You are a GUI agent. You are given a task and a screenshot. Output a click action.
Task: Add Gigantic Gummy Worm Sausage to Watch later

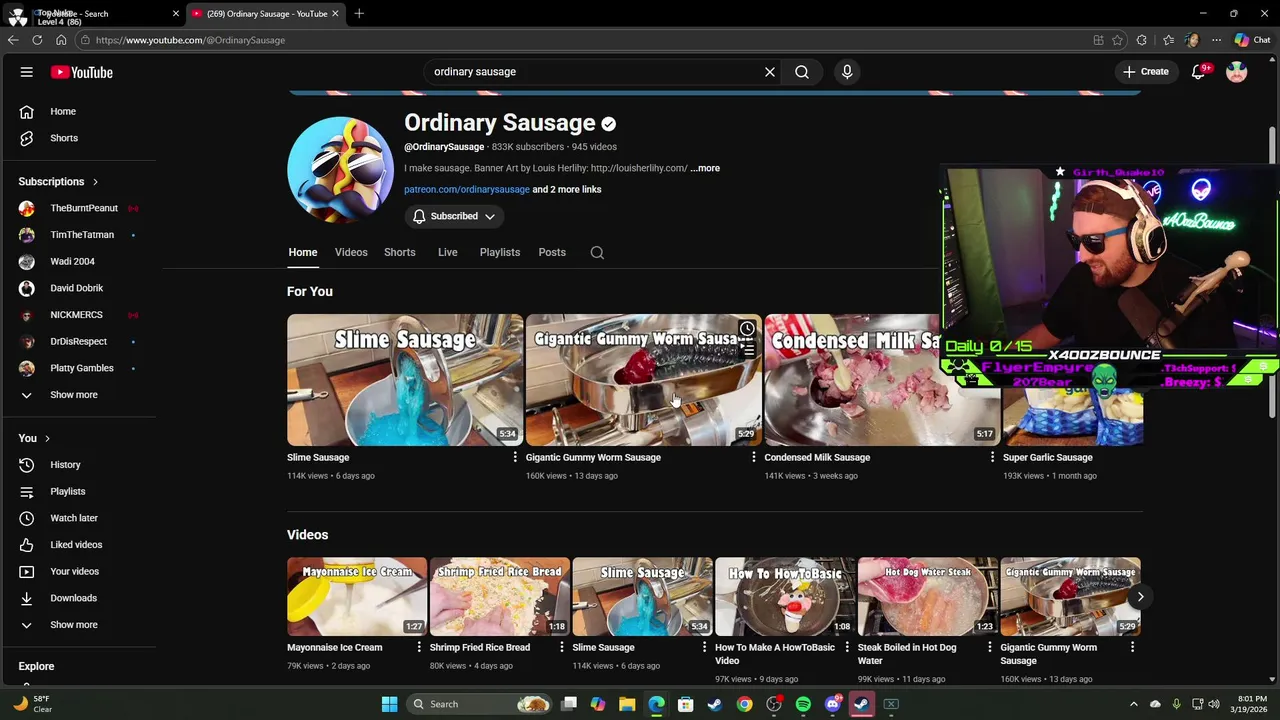(747, 329)
